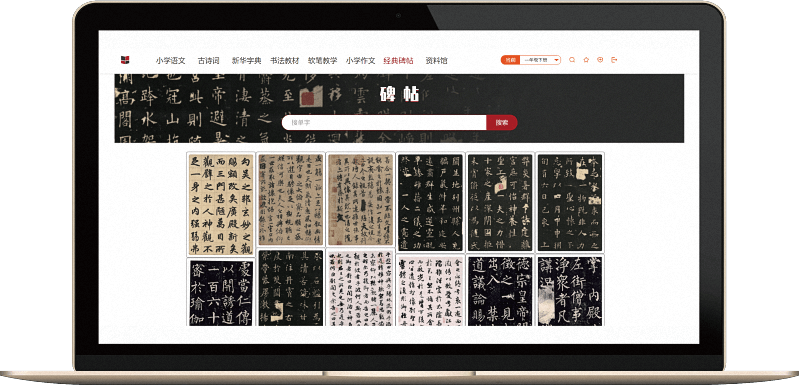Click the shield-shaped icon in header

click(x=600, y=60)
